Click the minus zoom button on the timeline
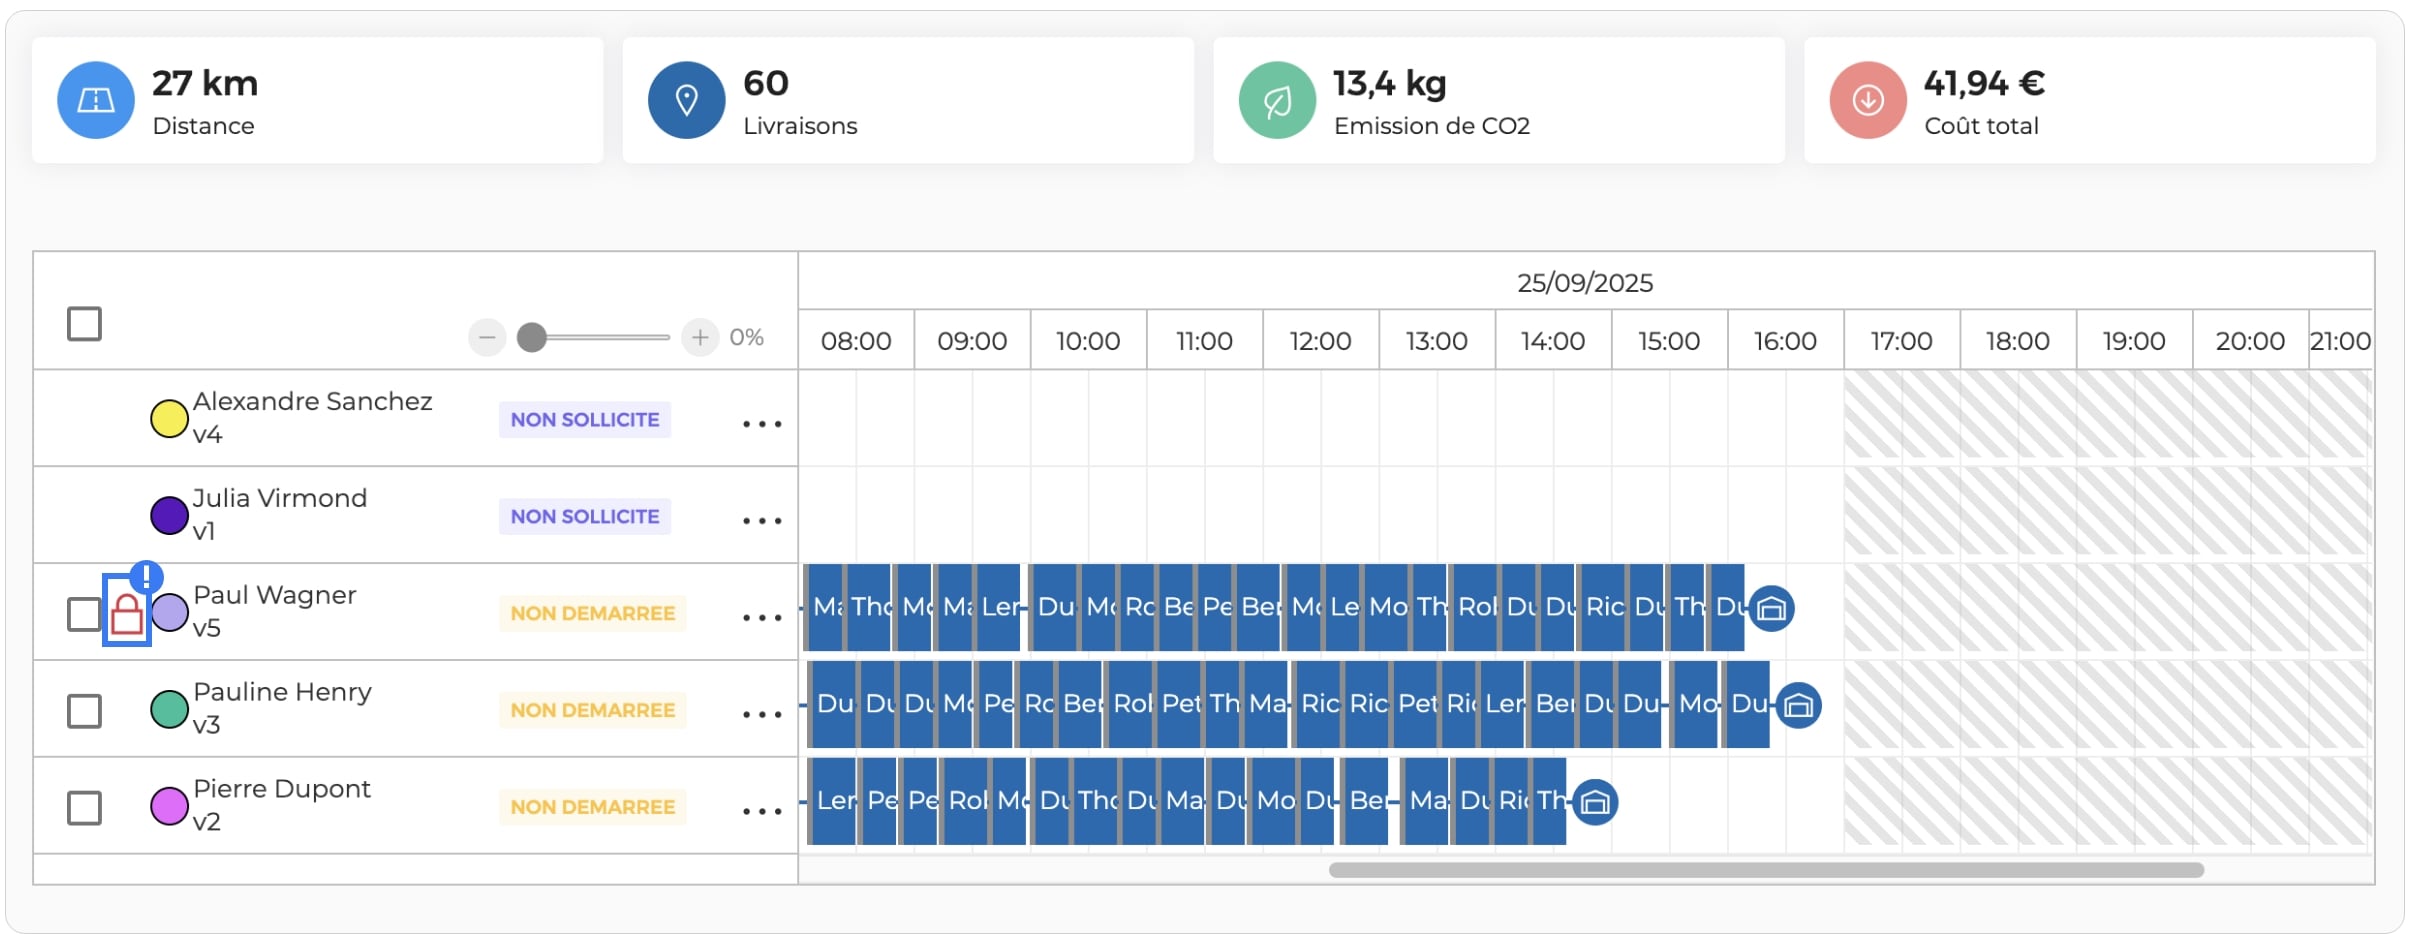 click(487, 338)
